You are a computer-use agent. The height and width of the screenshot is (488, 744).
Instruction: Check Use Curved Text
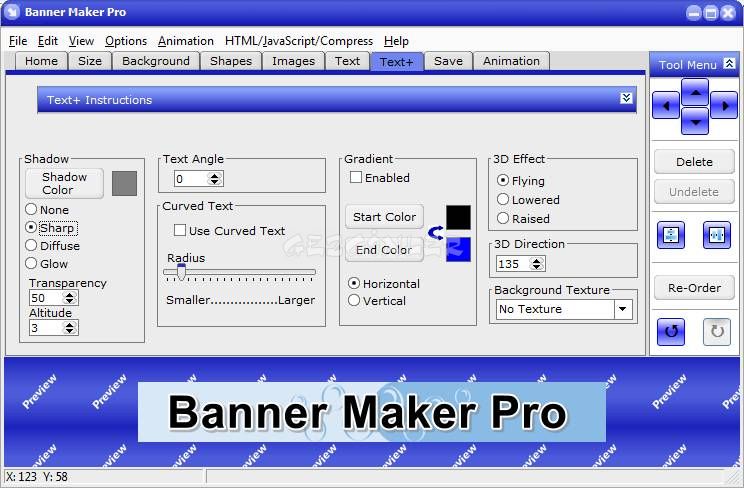[x=180, y=230]
